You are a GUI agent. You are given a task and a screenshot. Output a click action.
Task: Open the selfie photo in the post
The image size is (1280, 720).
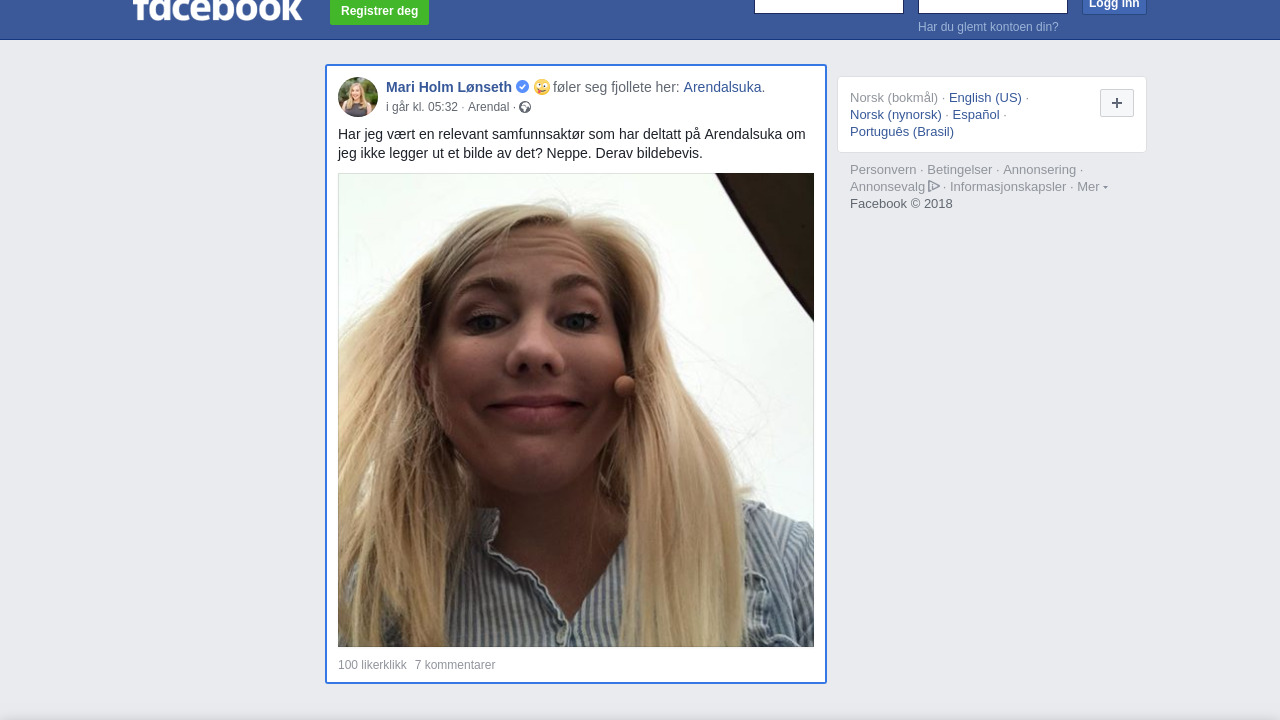click(x=576, y=410)
